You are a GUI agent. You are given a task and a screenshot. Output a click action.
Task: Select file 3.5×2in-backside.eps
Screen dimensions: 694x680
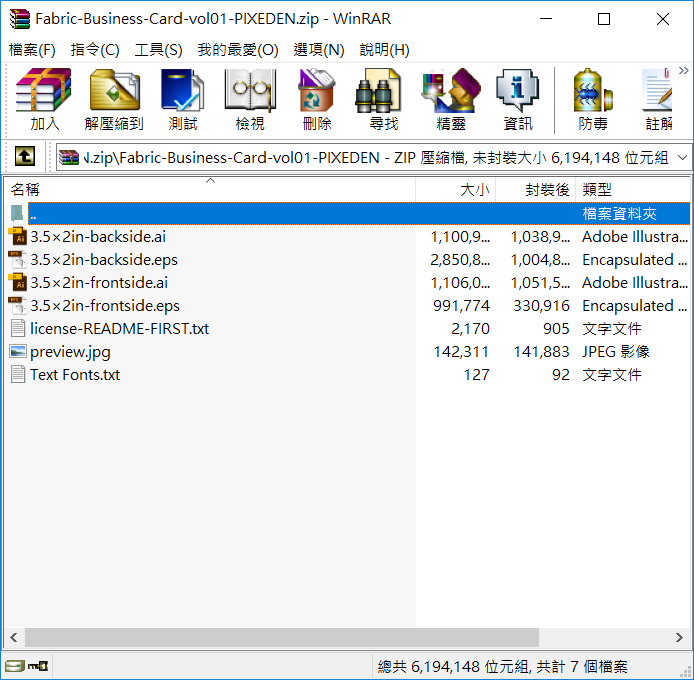coord(349,260)
